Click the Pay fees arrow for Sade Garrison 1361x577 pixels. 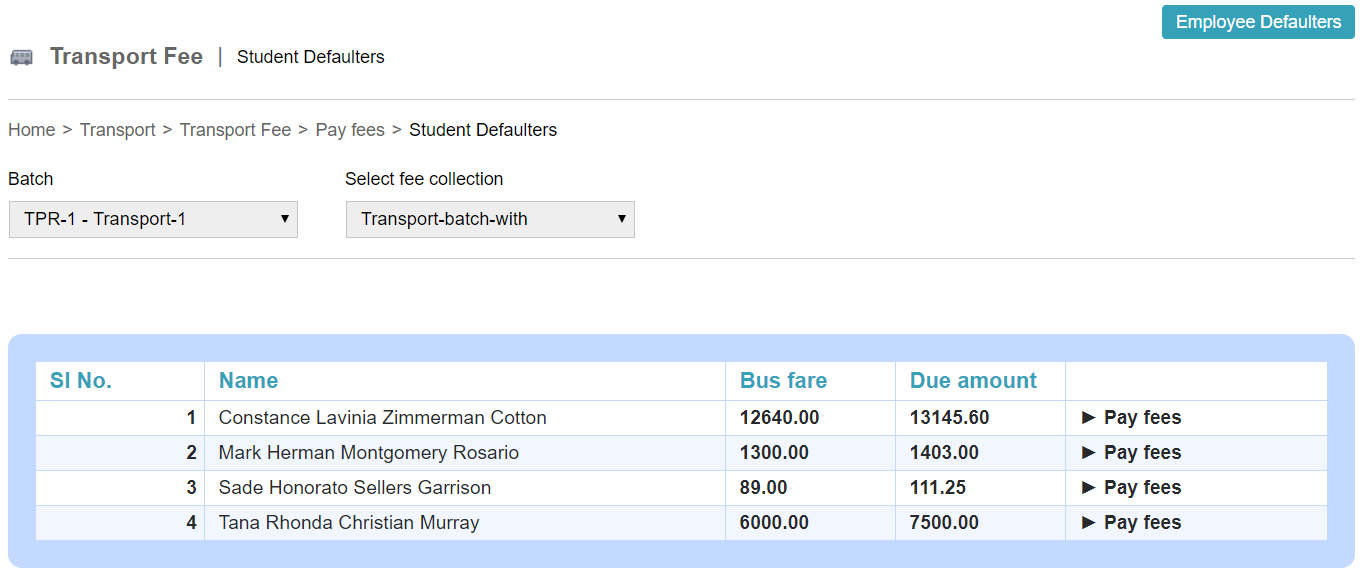(1089, 488)
